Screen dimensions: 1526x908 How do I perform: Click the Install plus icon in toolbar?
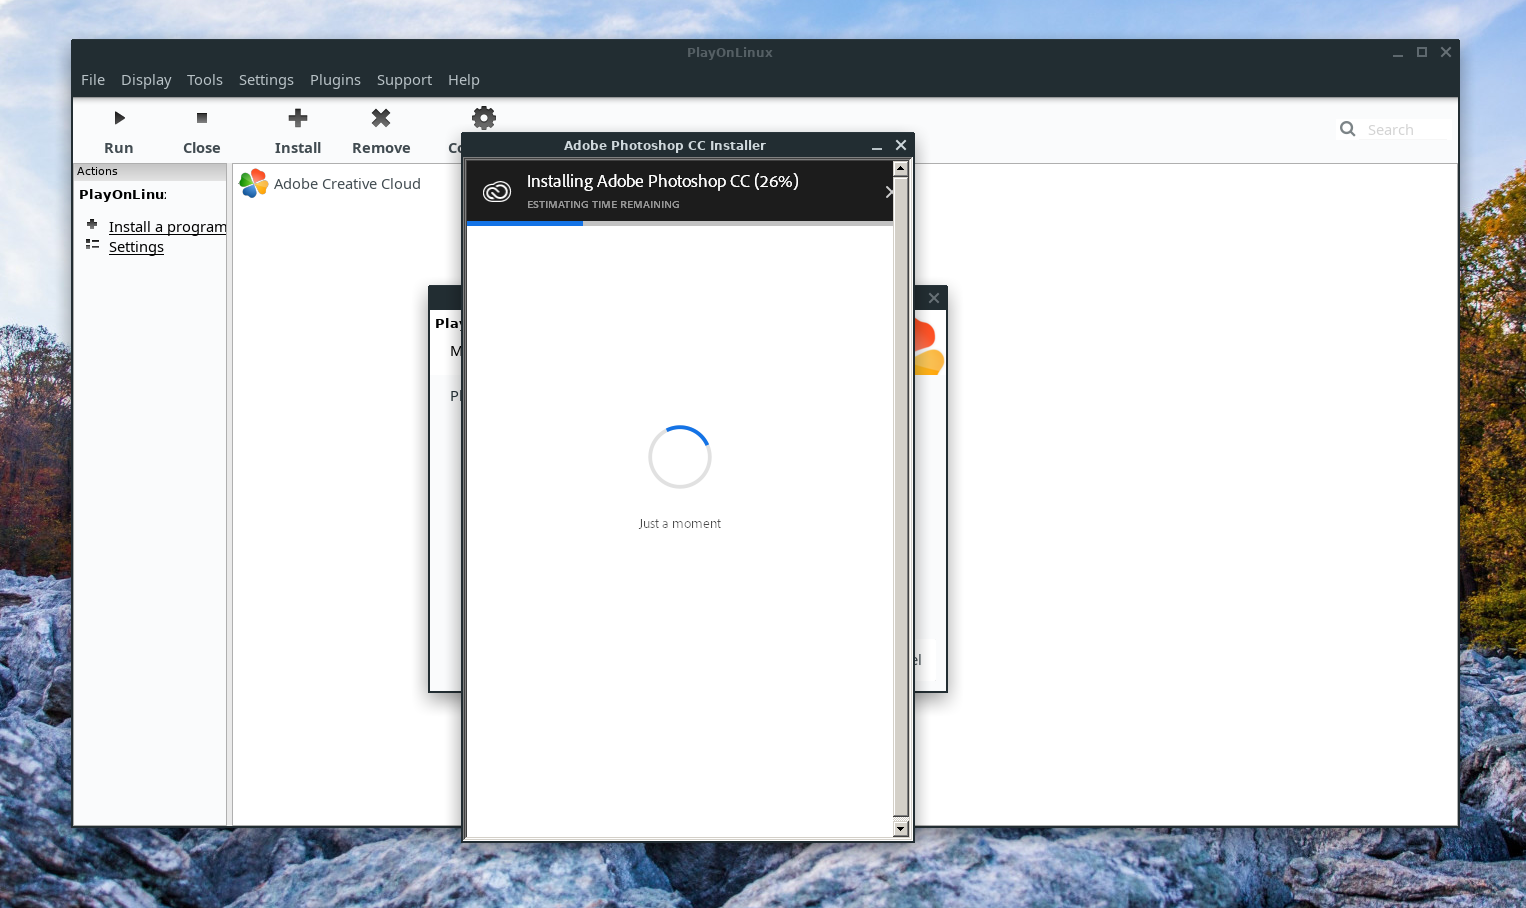point(298,118)
